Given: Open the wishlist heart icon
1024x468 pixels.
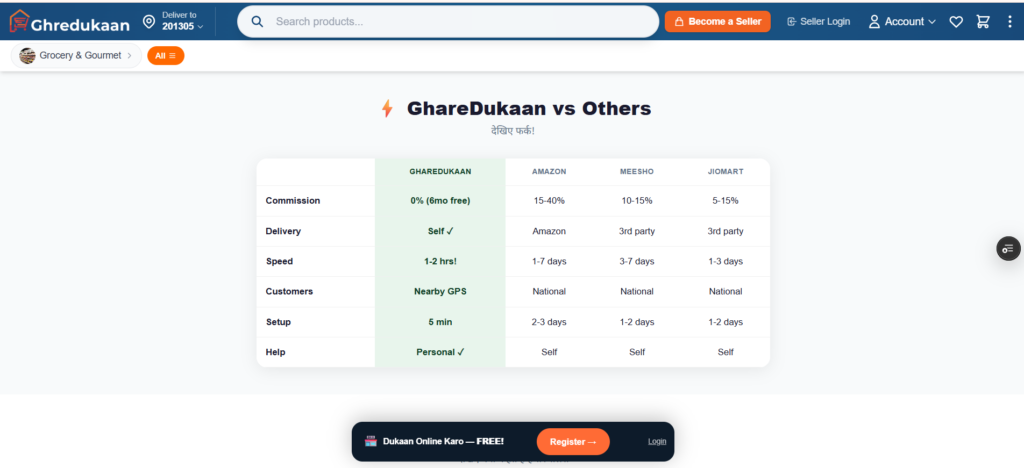Looking at the screenshot, I should pyautogui.click(x=956, y=21).
